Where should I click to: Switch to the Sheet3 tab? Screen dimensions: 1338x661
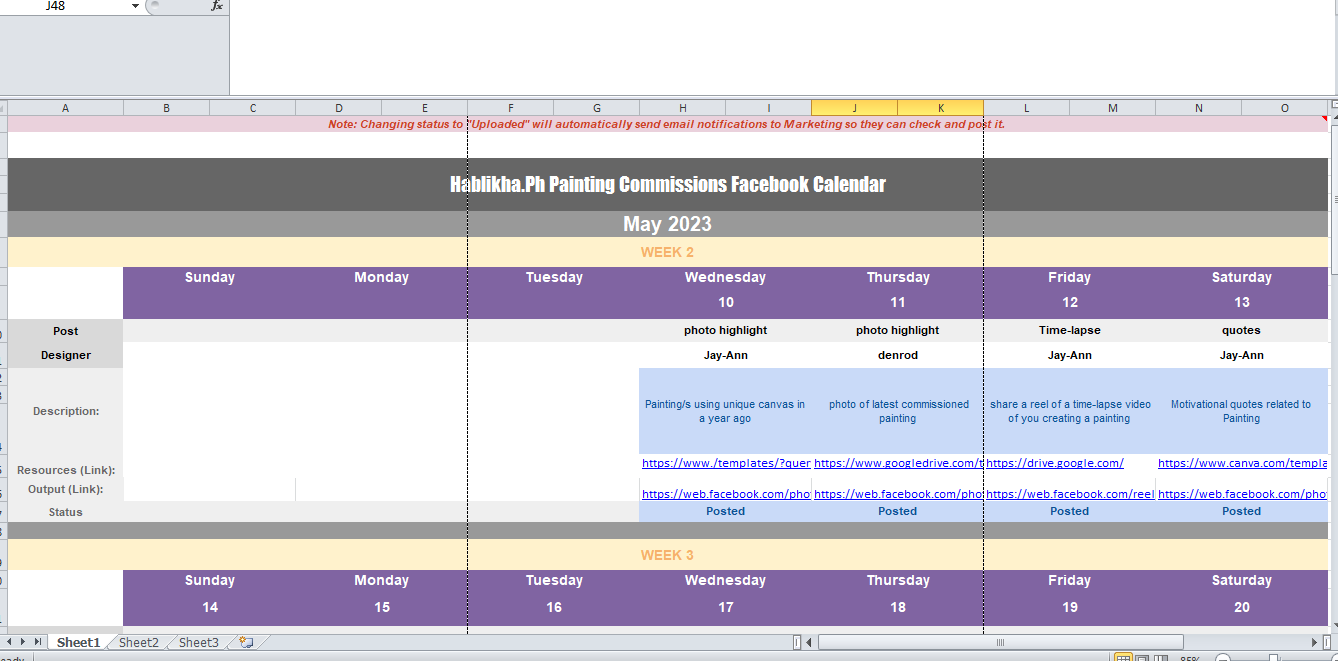(198, 642)
